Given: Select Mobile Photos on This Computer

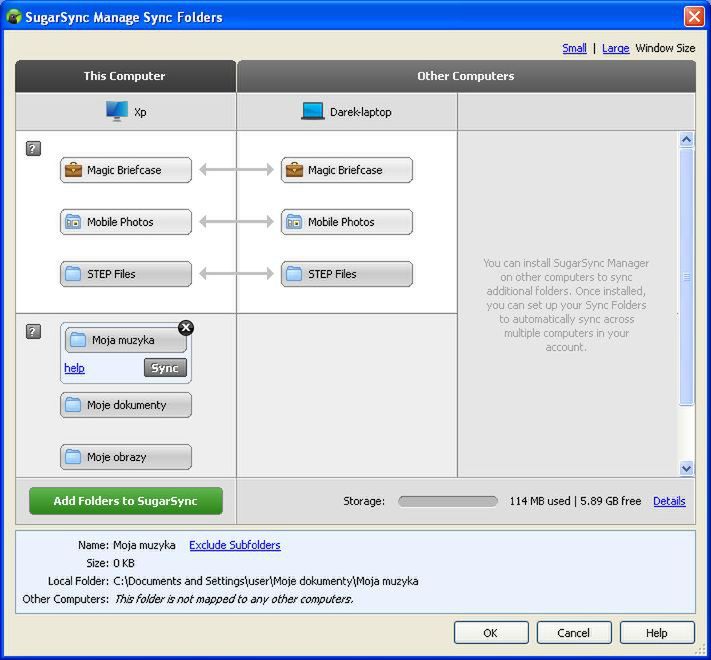Looking at the screenshot, I should coord(126,222).
